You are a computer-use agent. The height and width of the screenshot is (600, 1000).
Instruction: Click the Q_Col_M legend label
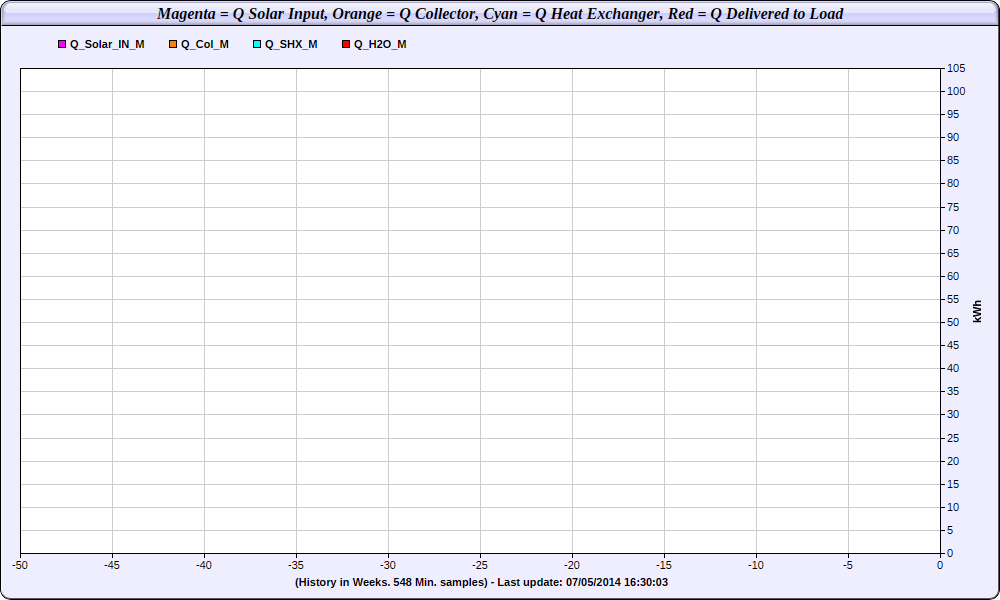pyautogui.click(x=205, y=44)
